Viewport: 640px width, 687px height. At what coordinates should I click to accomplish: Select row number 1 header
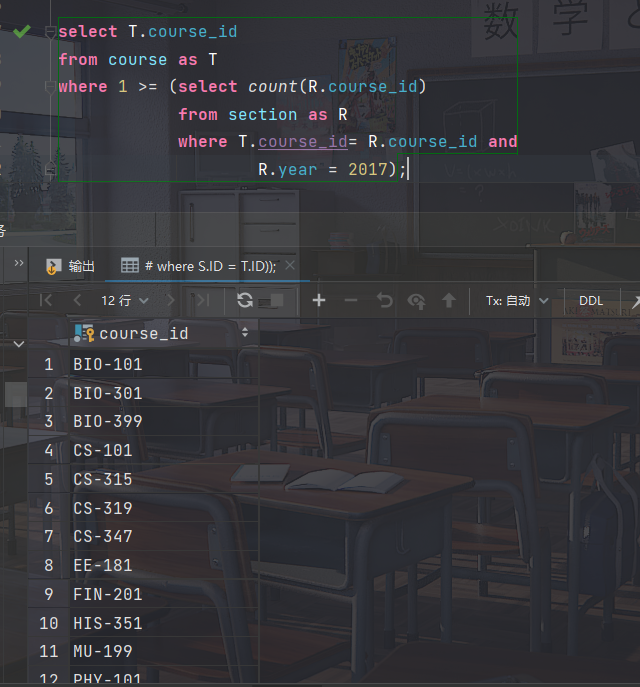pos(49,365)
